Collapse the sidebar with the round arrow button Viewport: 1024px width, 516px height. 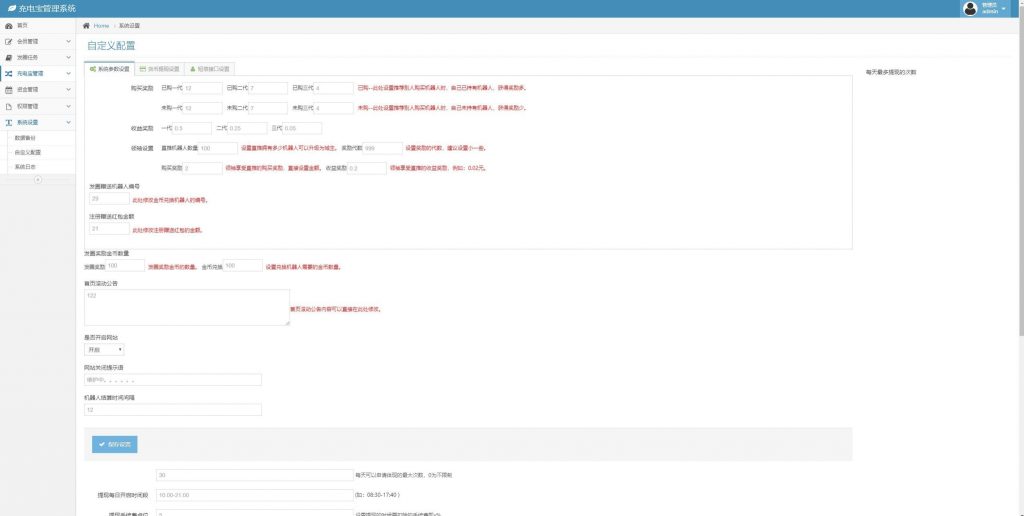point(38,180)
